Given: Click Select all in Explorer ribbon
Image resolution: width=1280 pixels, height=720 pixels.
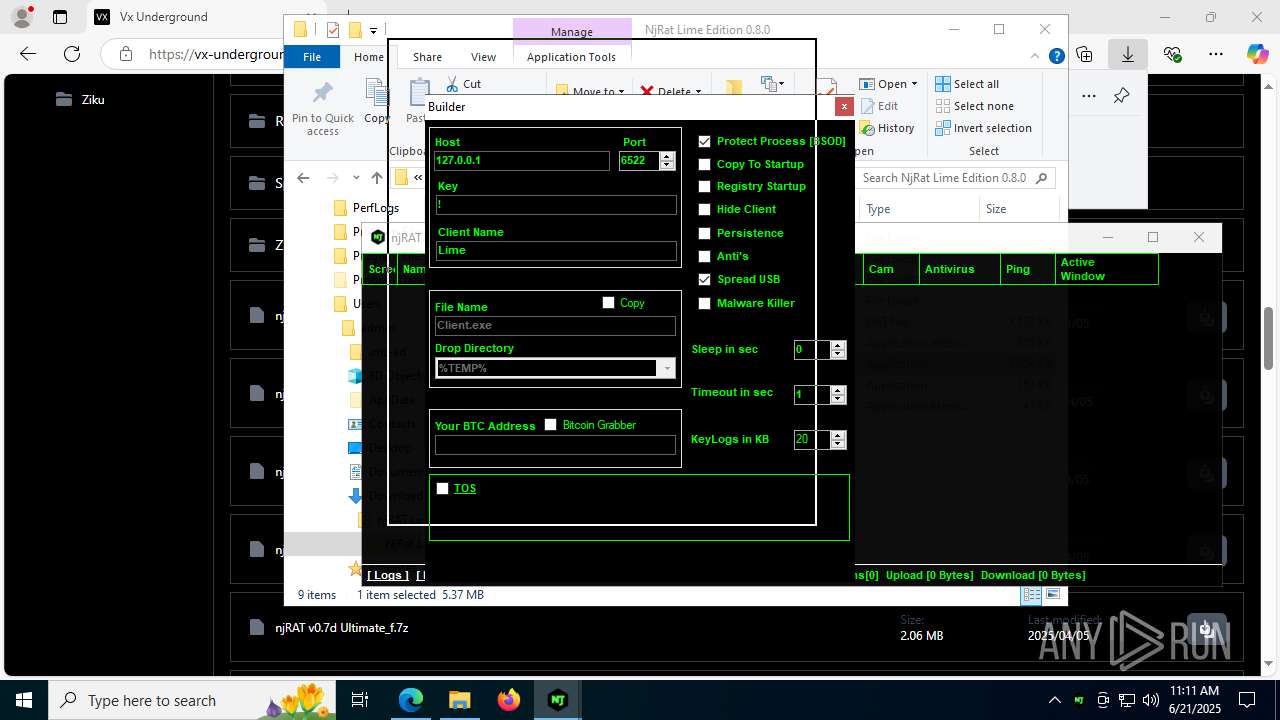Looking at the screenshot, I should 967,84.
